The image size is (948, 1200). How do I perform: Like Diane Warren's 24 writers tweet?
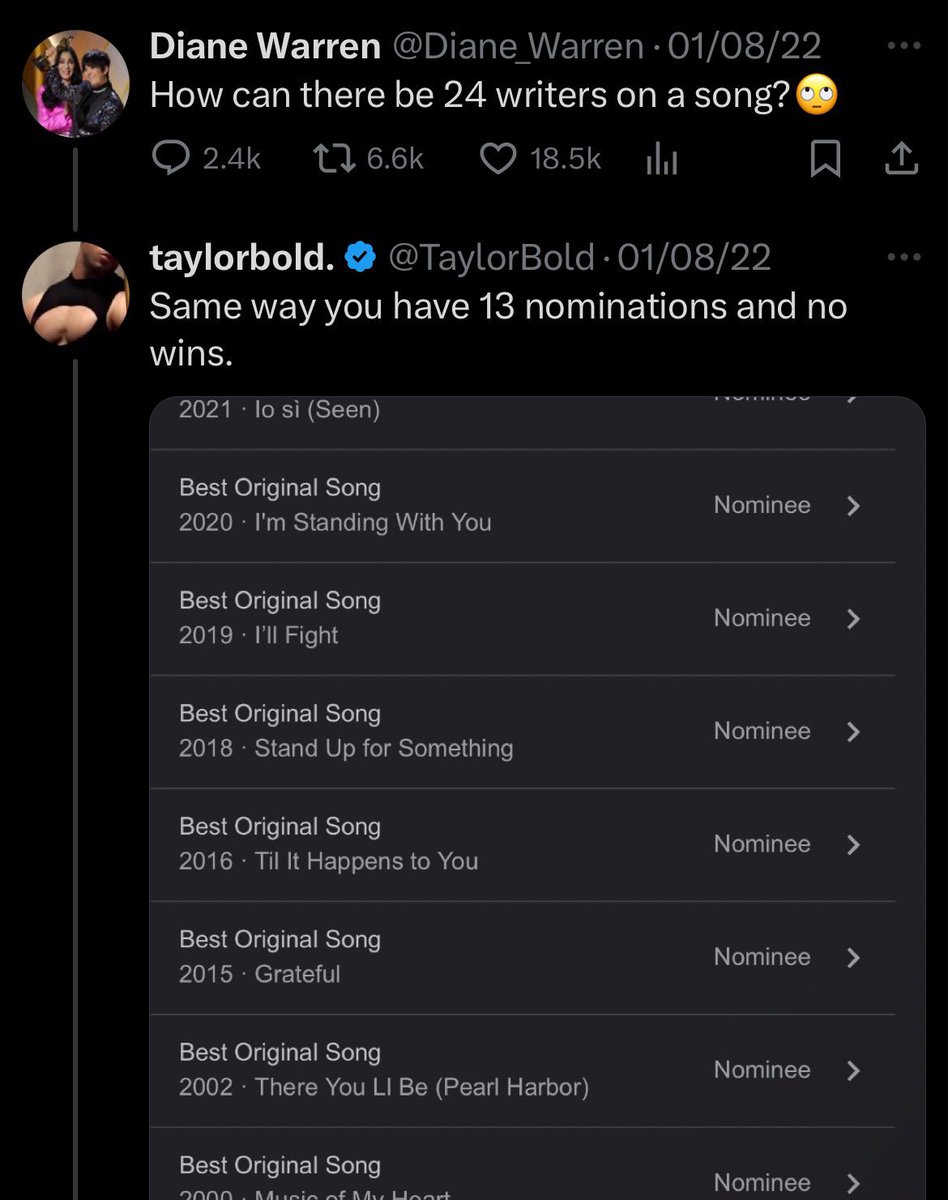(498, 159)
